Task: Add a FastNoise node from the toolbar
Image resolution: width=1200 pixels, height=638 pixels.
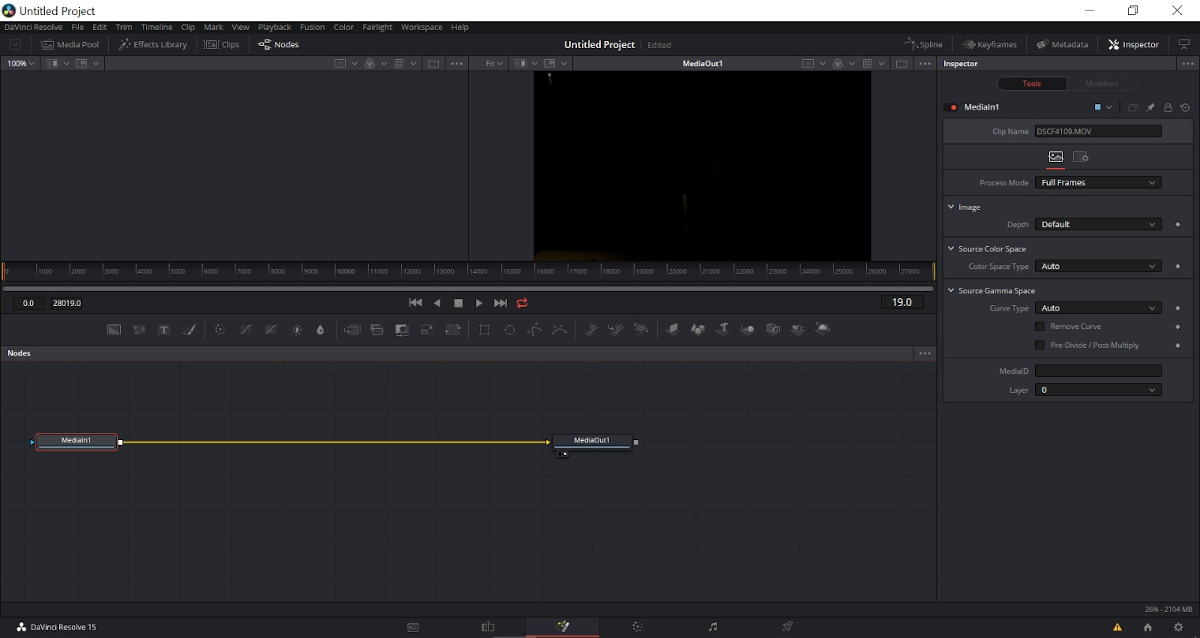Action: (139, 329)
